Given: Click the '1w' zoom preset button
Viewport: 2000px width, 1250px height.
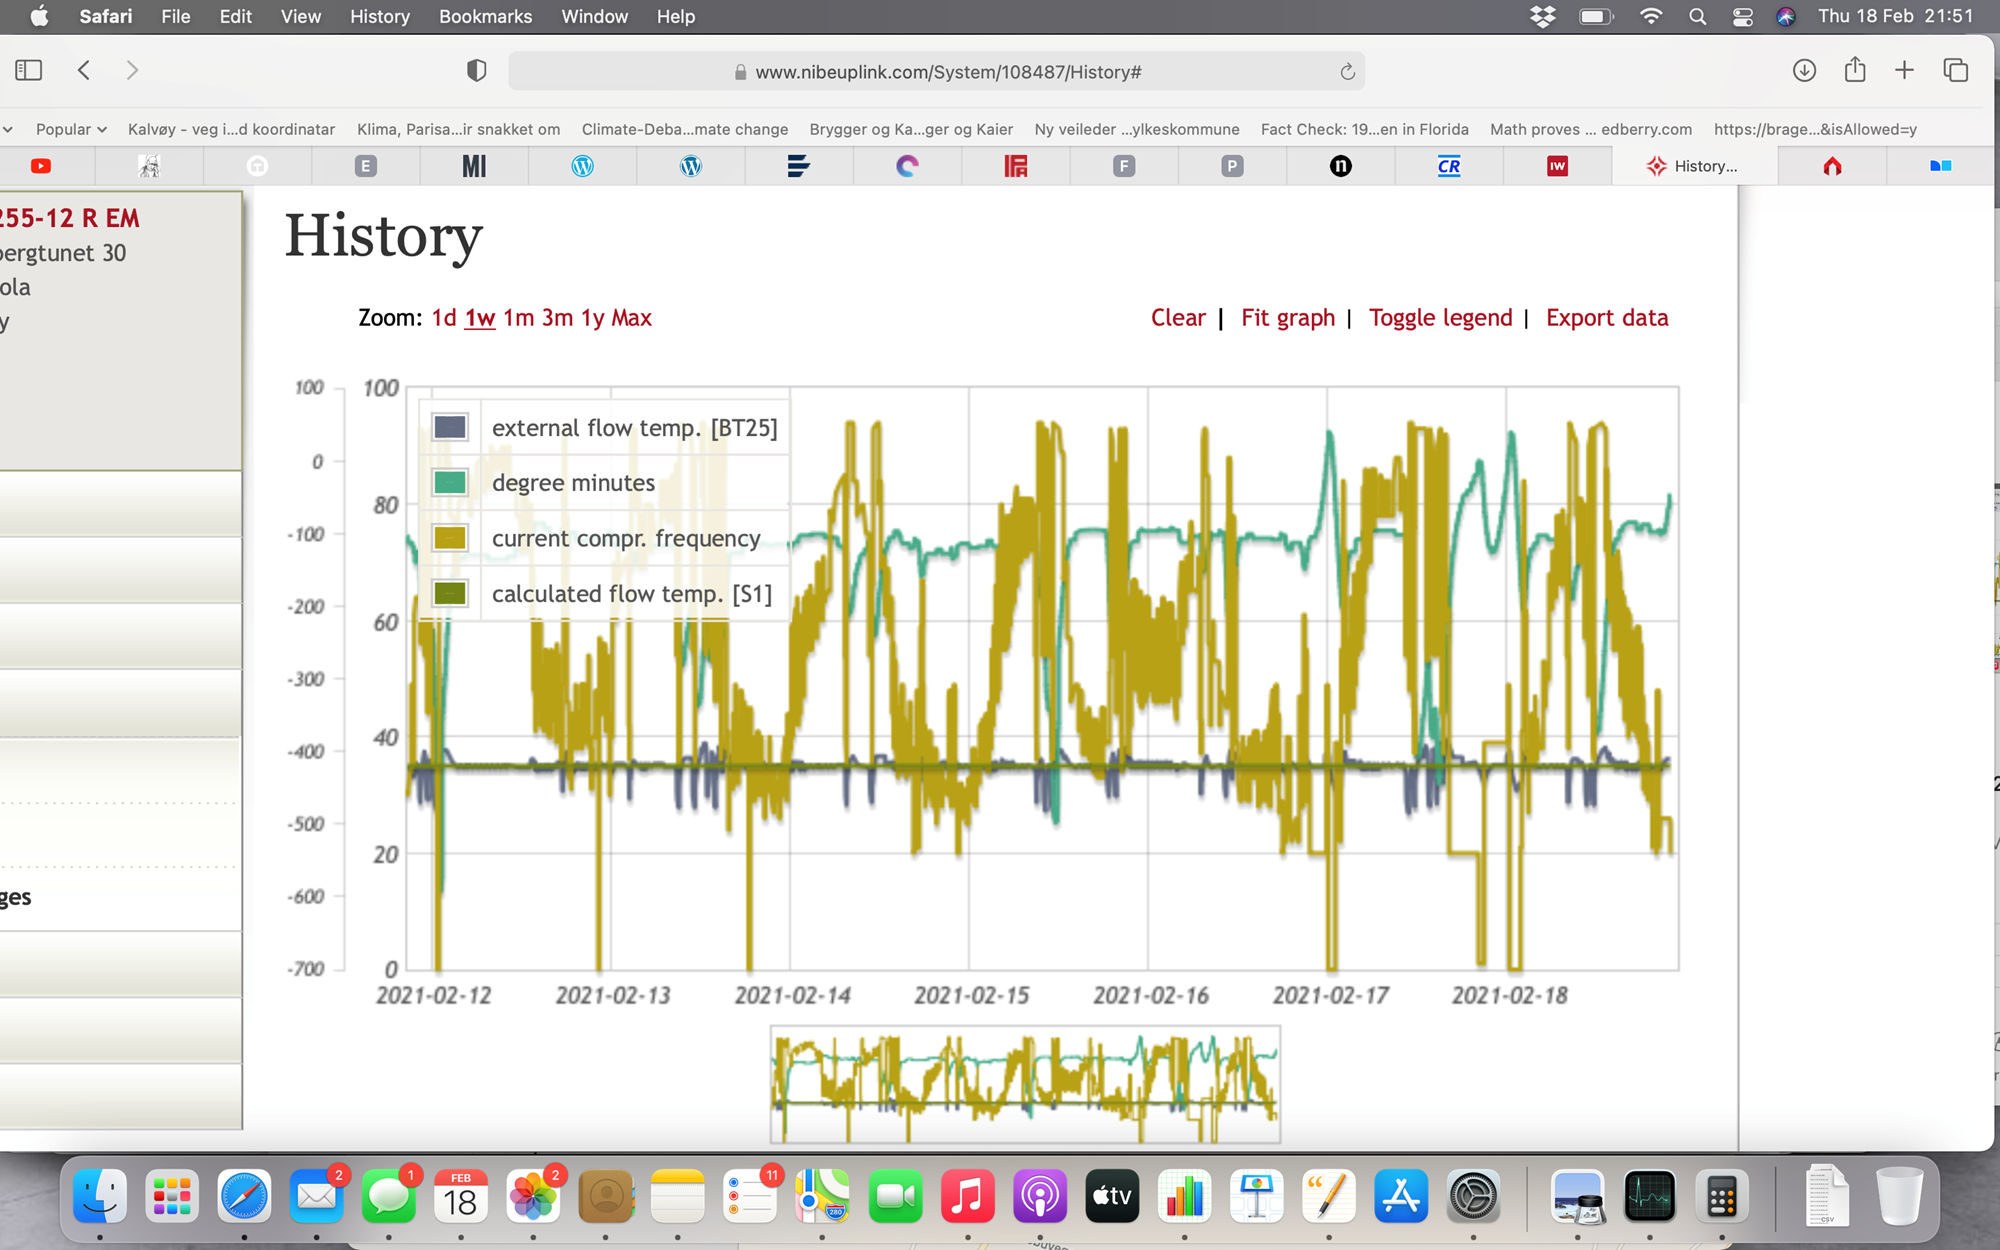Looking at the screenshot, I should click(478, 317).
